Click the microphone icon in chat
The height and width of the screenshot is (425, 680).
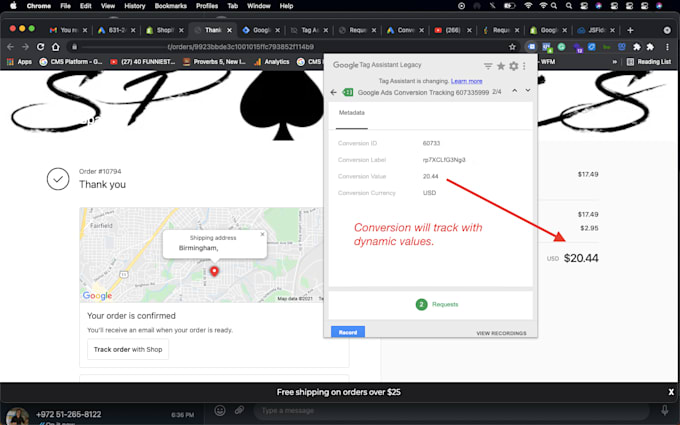664,410
